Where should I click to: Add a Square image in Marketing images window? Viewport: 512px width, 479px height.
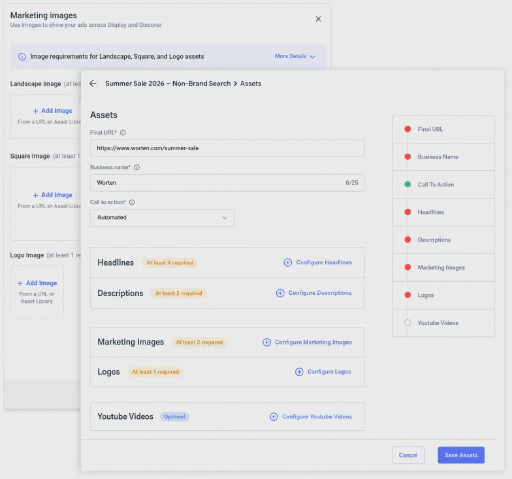(x=53, y=195)
